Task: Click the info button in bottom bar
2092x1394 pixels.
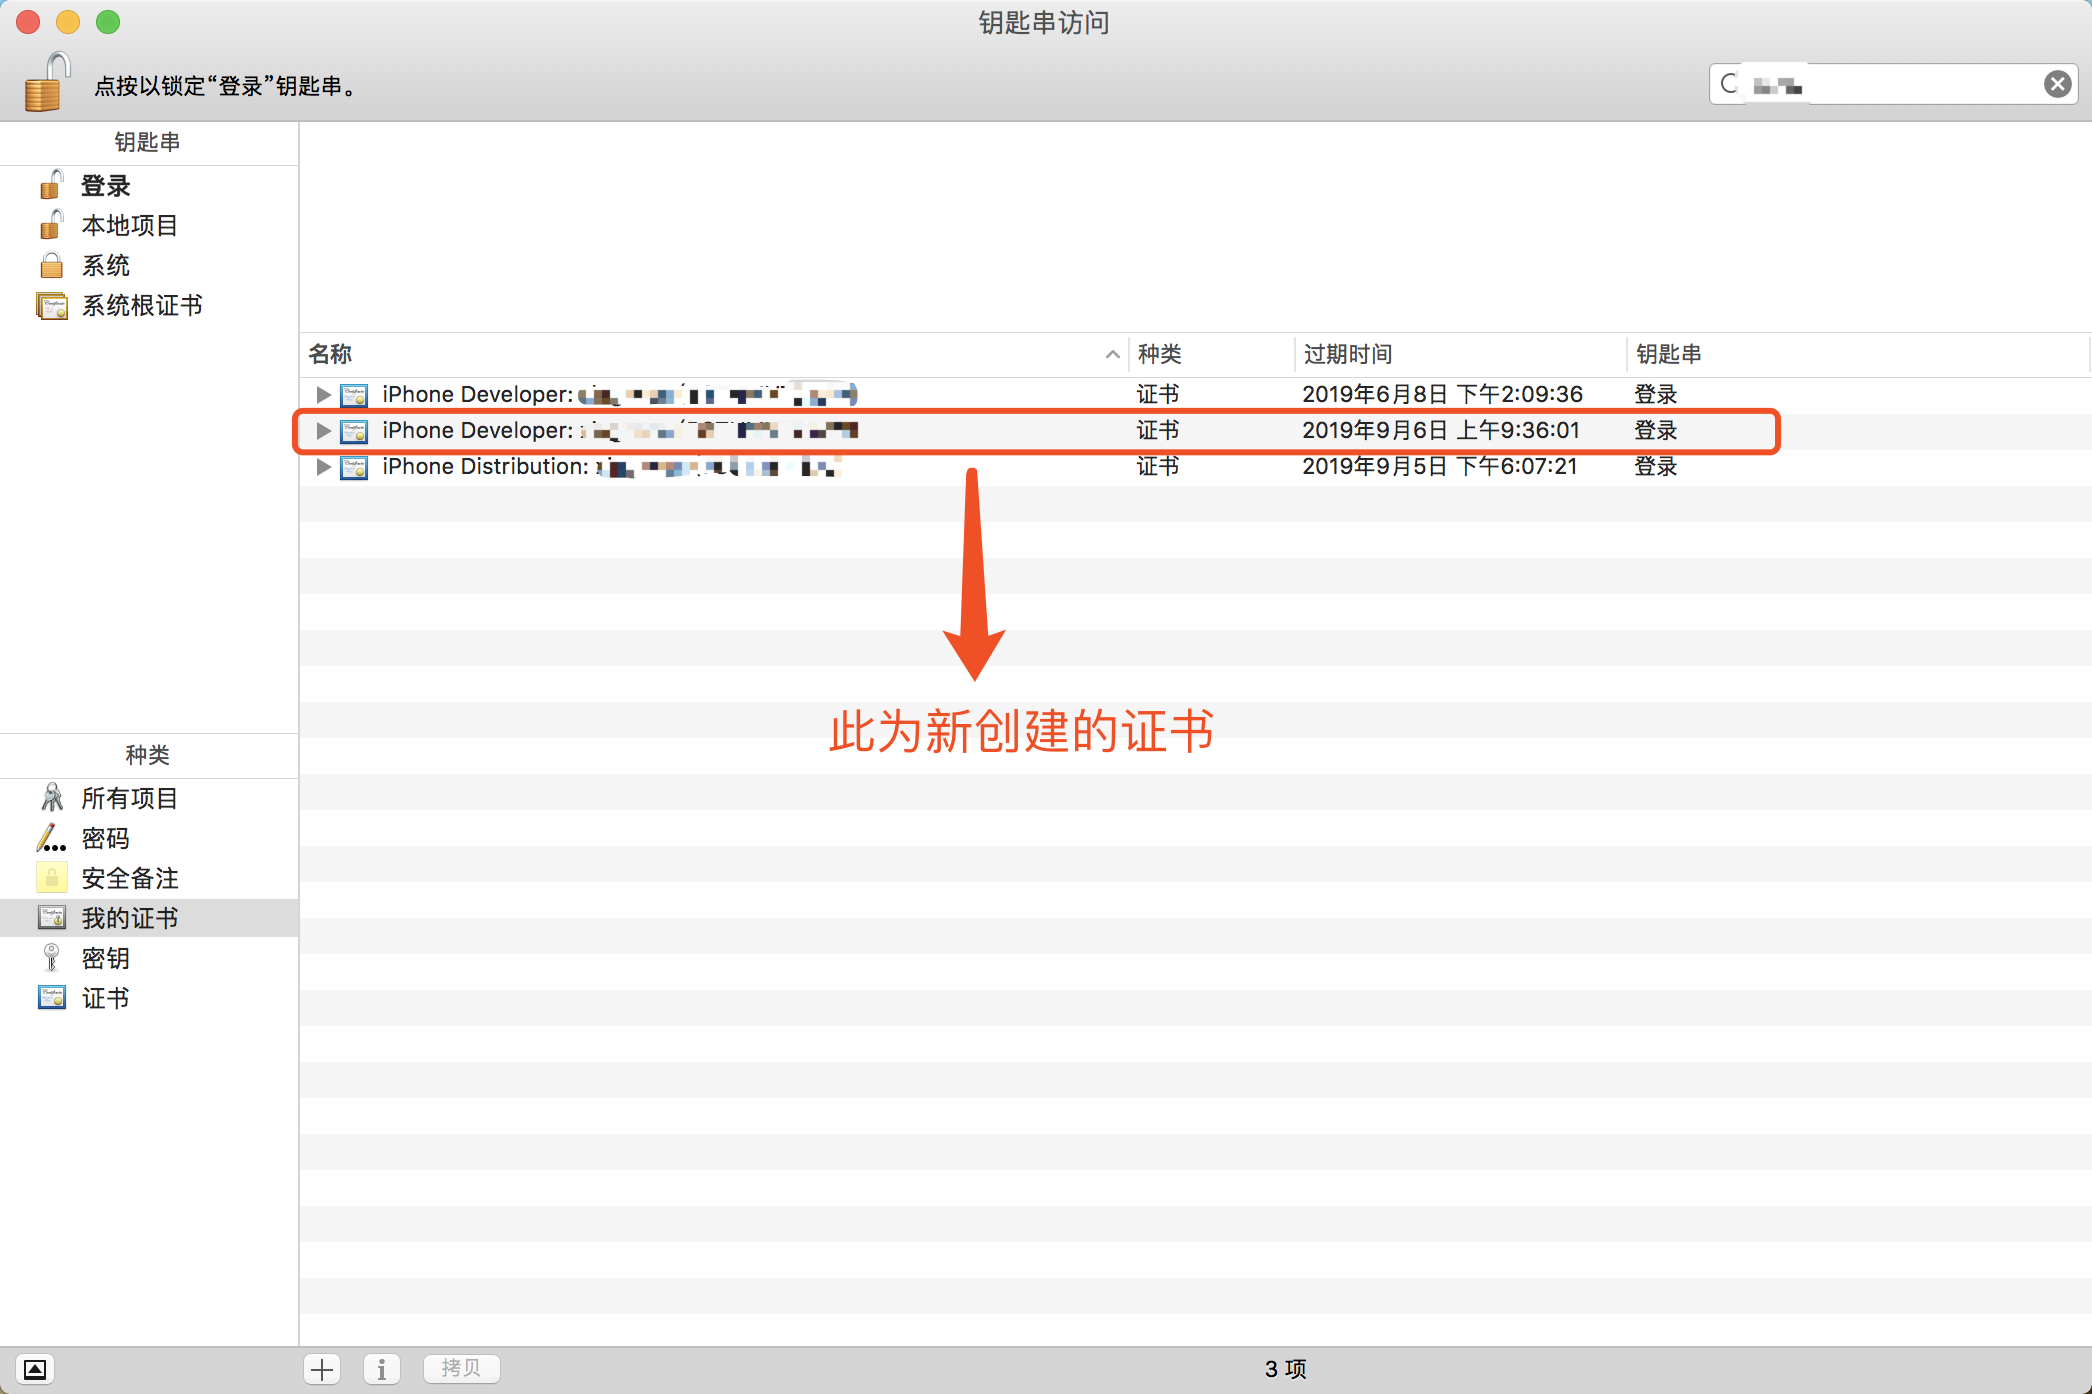Action: tap(381, 1369)
